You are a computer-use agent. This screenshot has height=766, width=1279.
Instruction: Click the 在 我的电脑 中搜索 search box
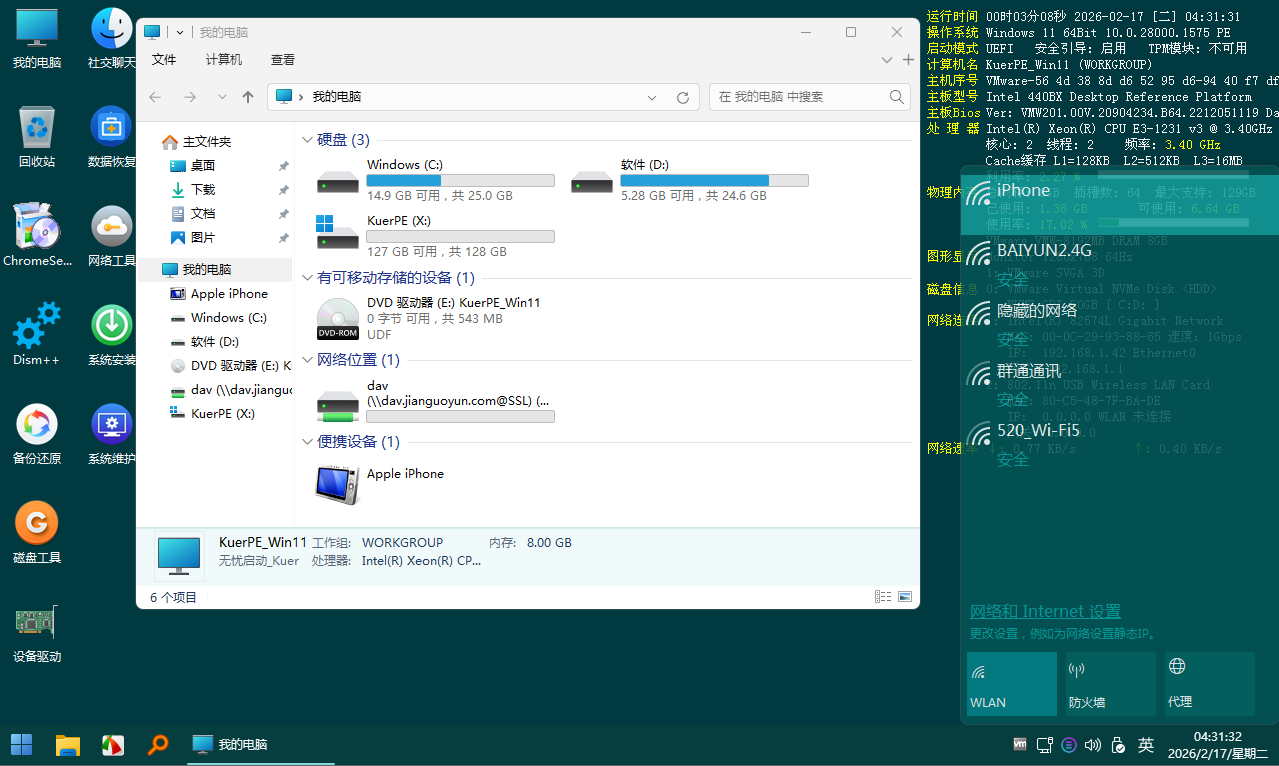pyautogui.click(x=800, y=97)
